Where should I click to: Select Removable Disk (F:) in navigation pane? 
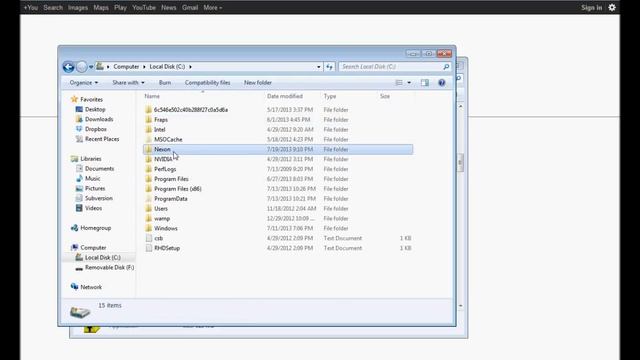coord(109,267)
